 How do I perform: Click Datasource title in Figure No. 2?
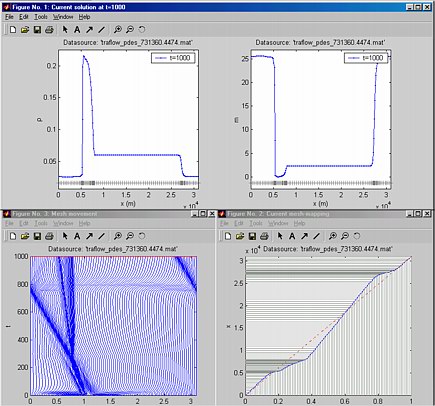coord(328,249)
